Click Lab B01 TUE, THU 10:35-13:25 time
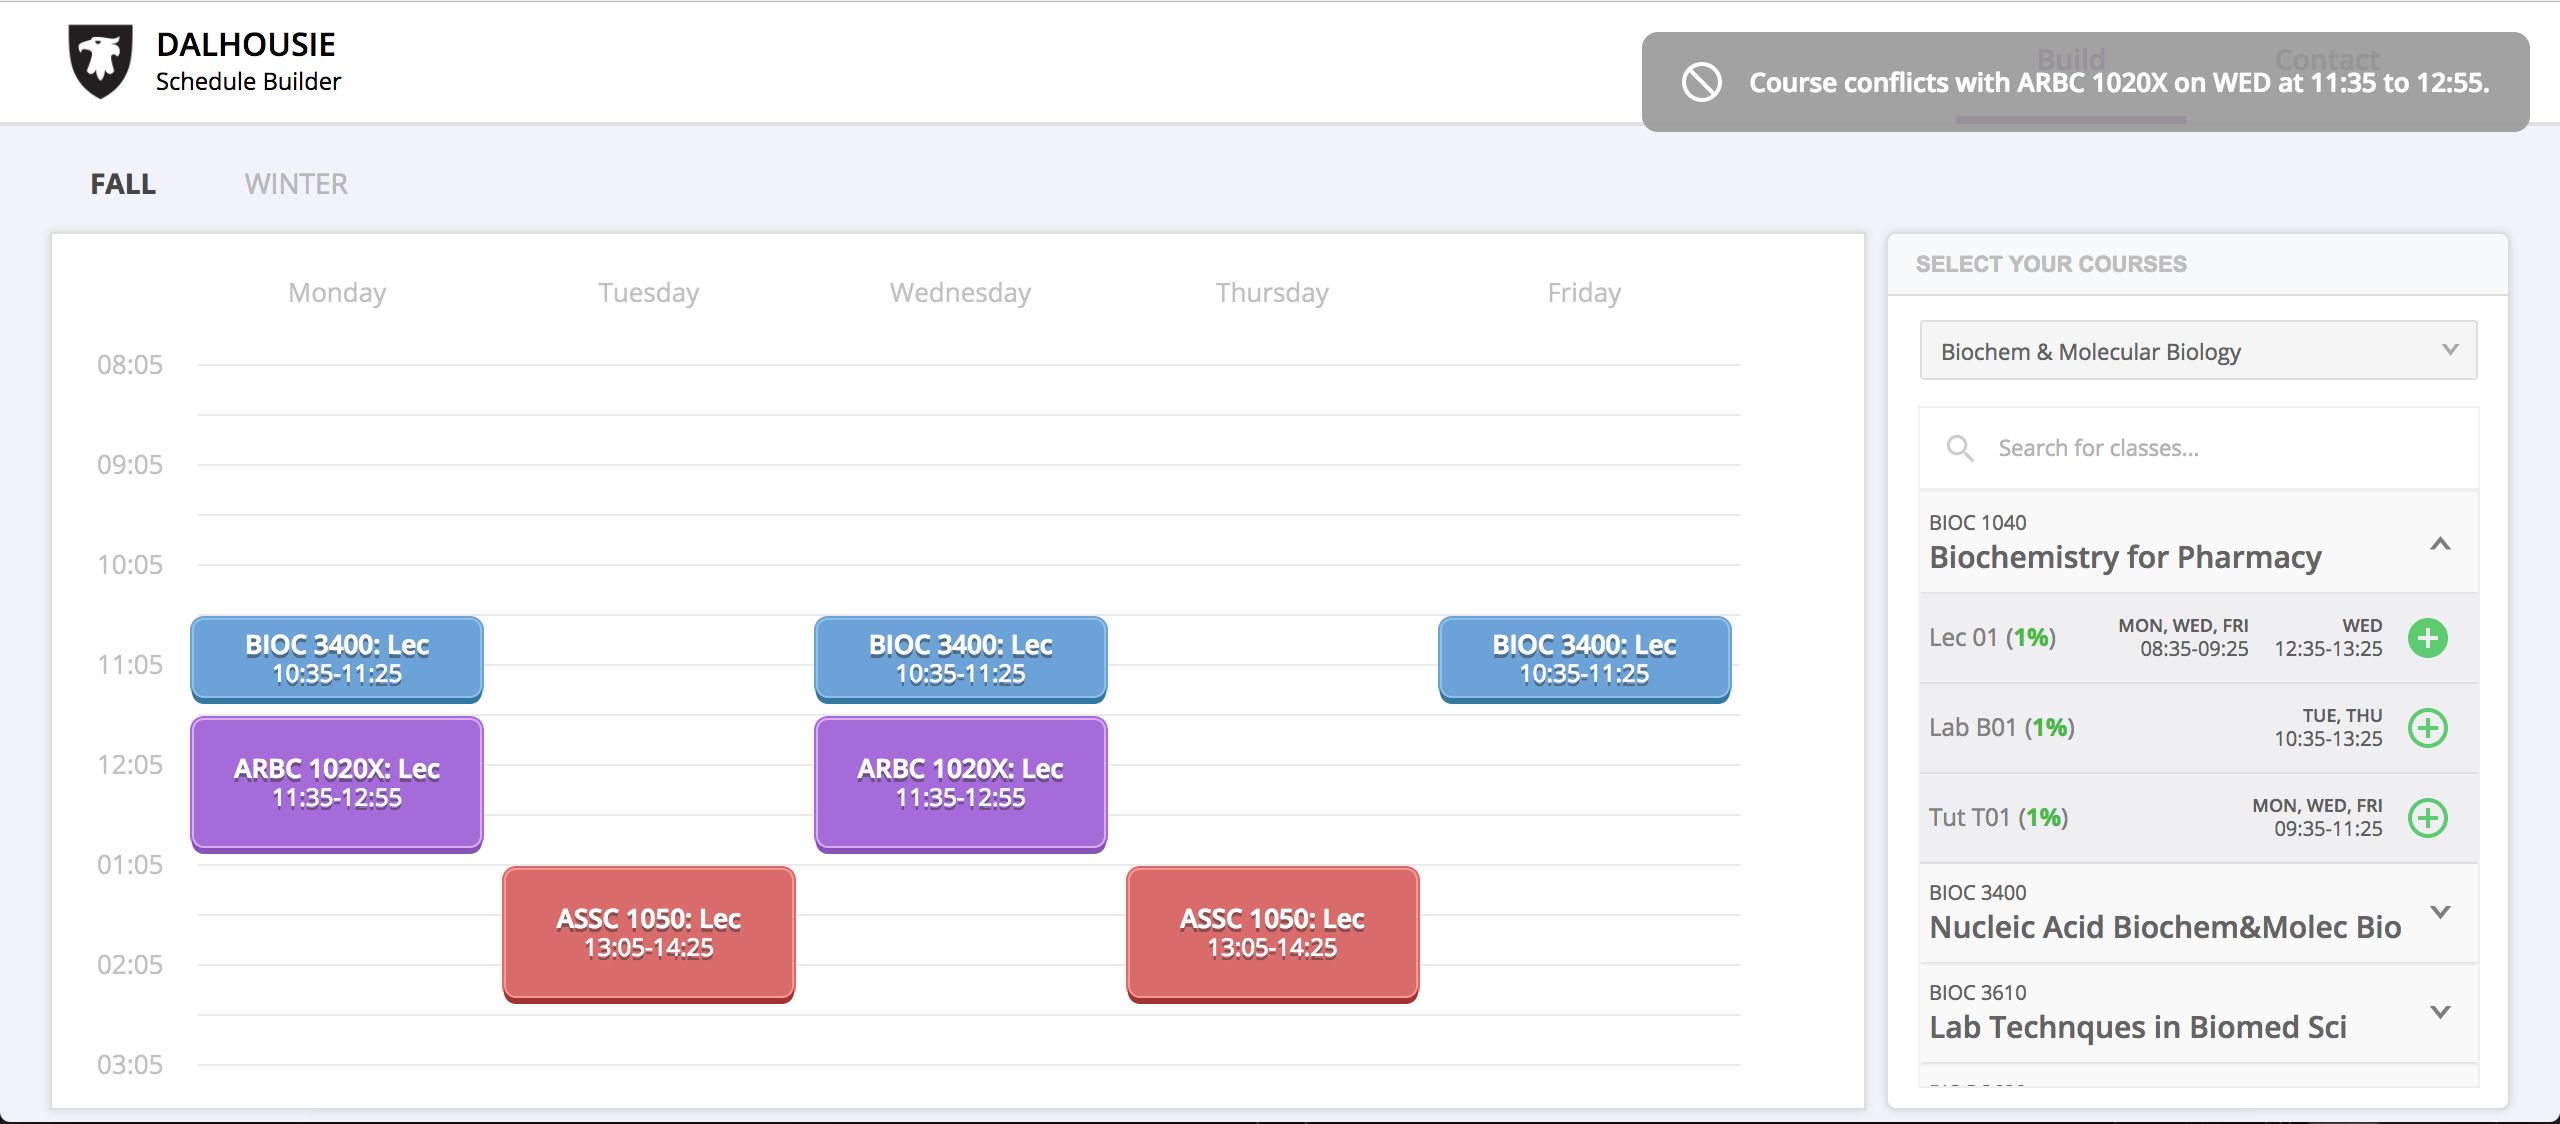This screenshot has width=2560, height=1124. (2328, 728)
